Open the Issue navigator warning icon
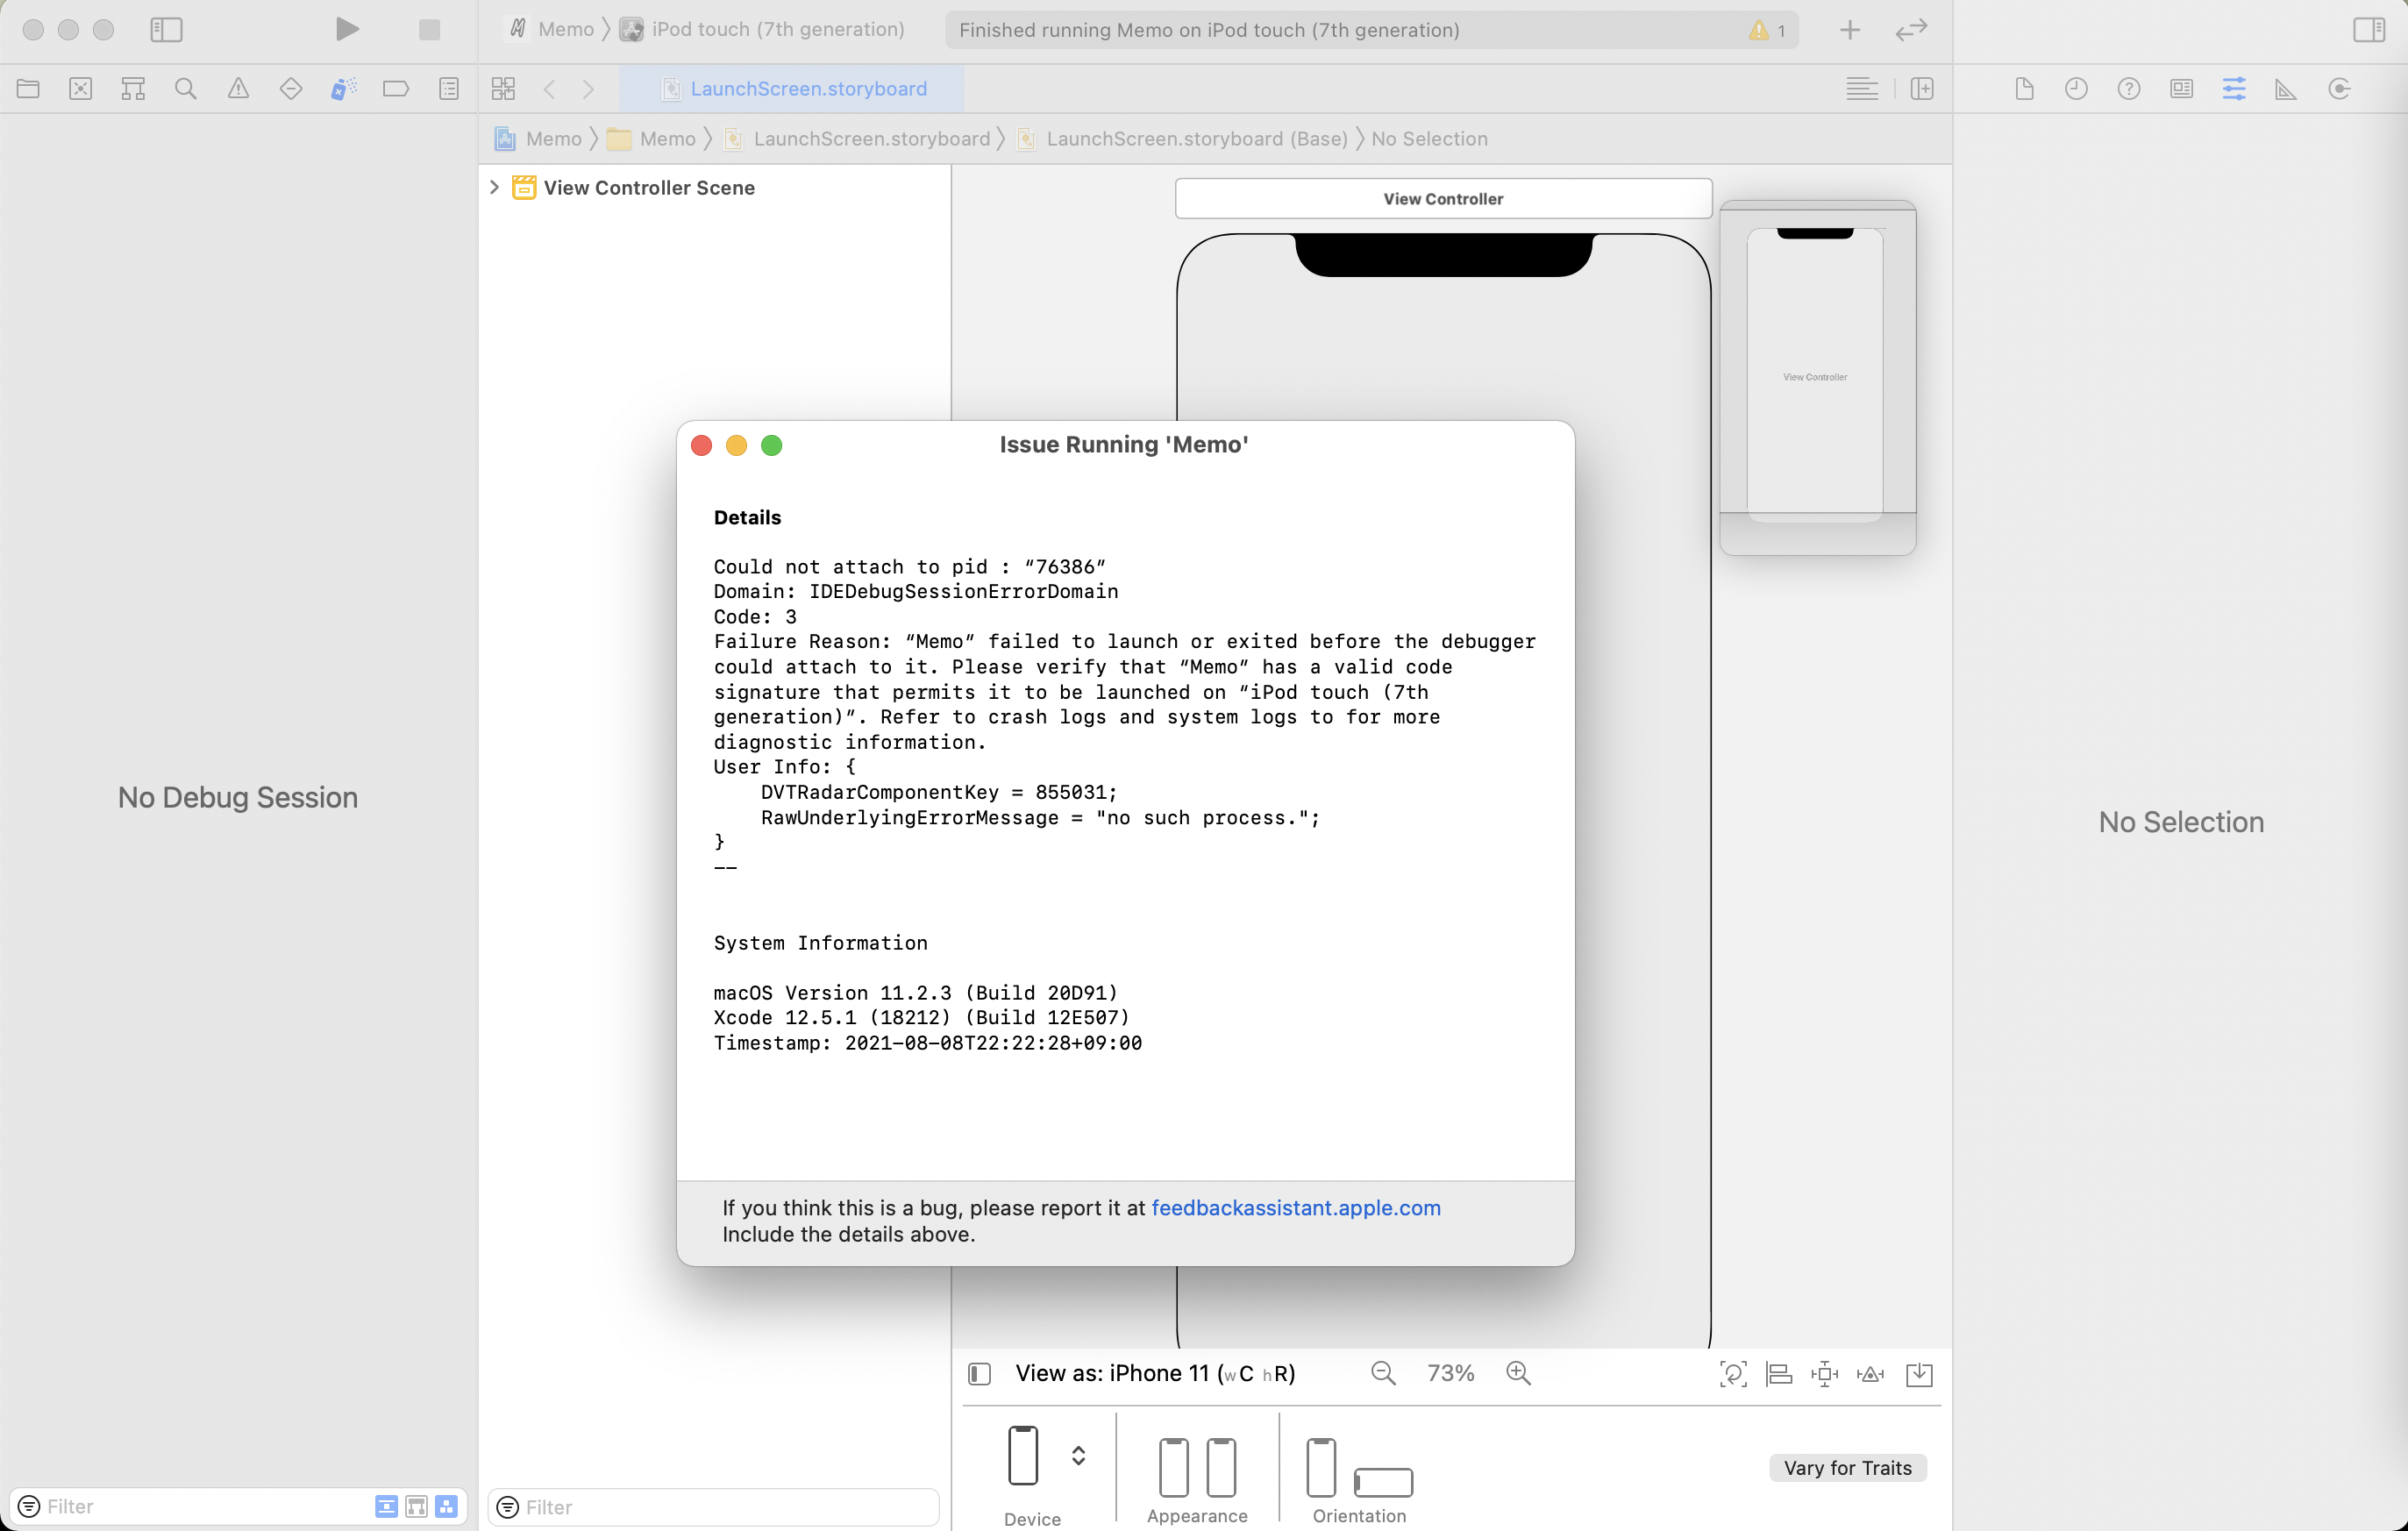 (238, 89)
